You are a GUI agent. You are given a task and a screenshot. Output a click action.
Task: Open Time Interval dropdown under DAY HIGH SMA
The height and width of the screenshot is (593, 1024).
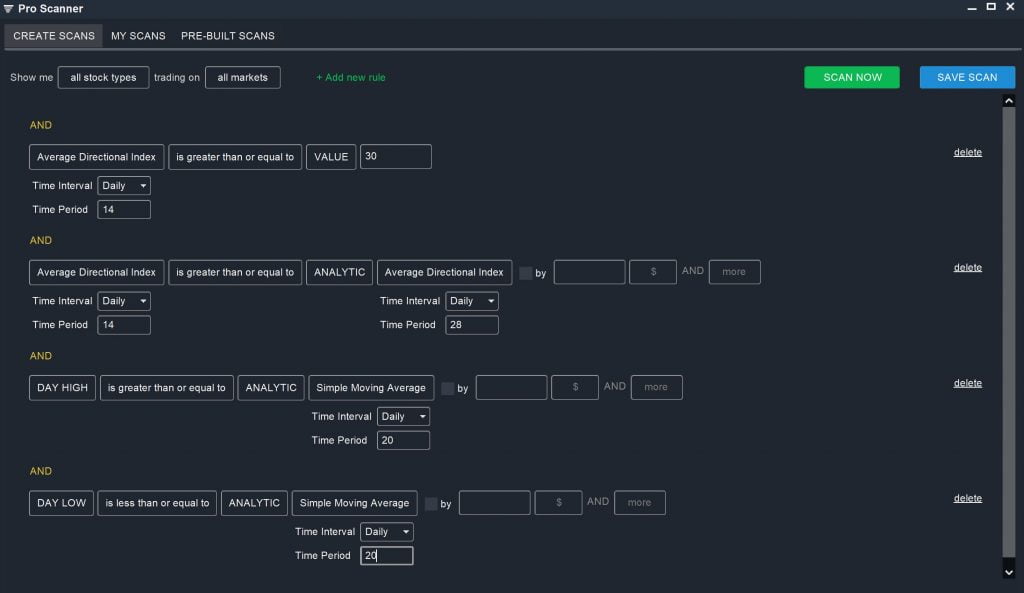[403, 417]
